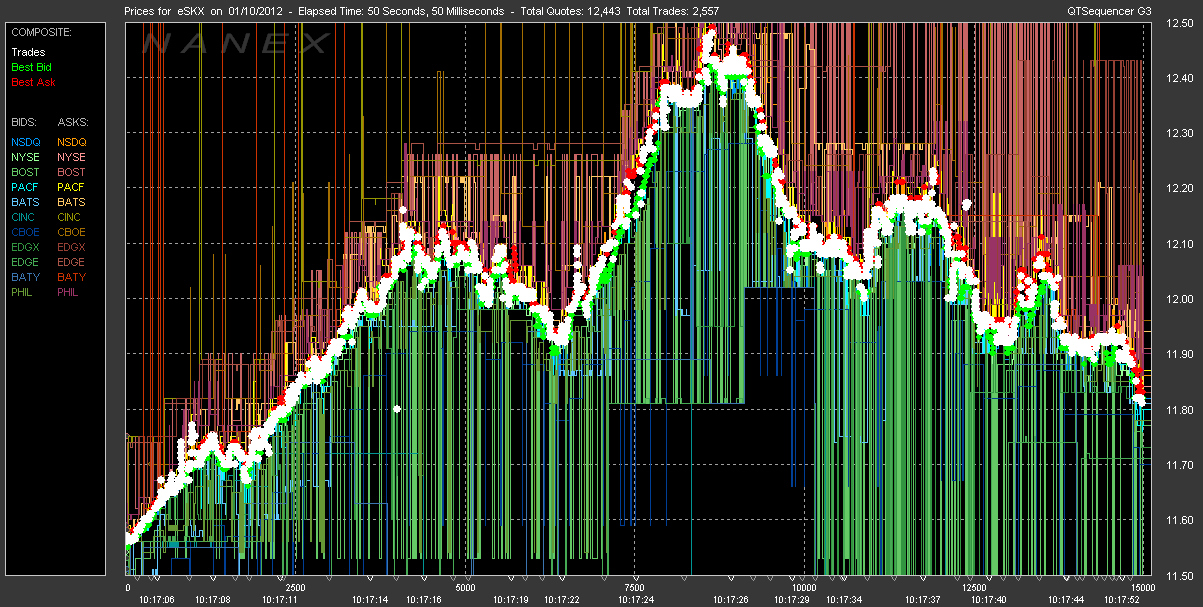Screen dimensions: 1203x607
Task: Click the "Total Trades: 2,557" header text
Action: pos(672,11)
